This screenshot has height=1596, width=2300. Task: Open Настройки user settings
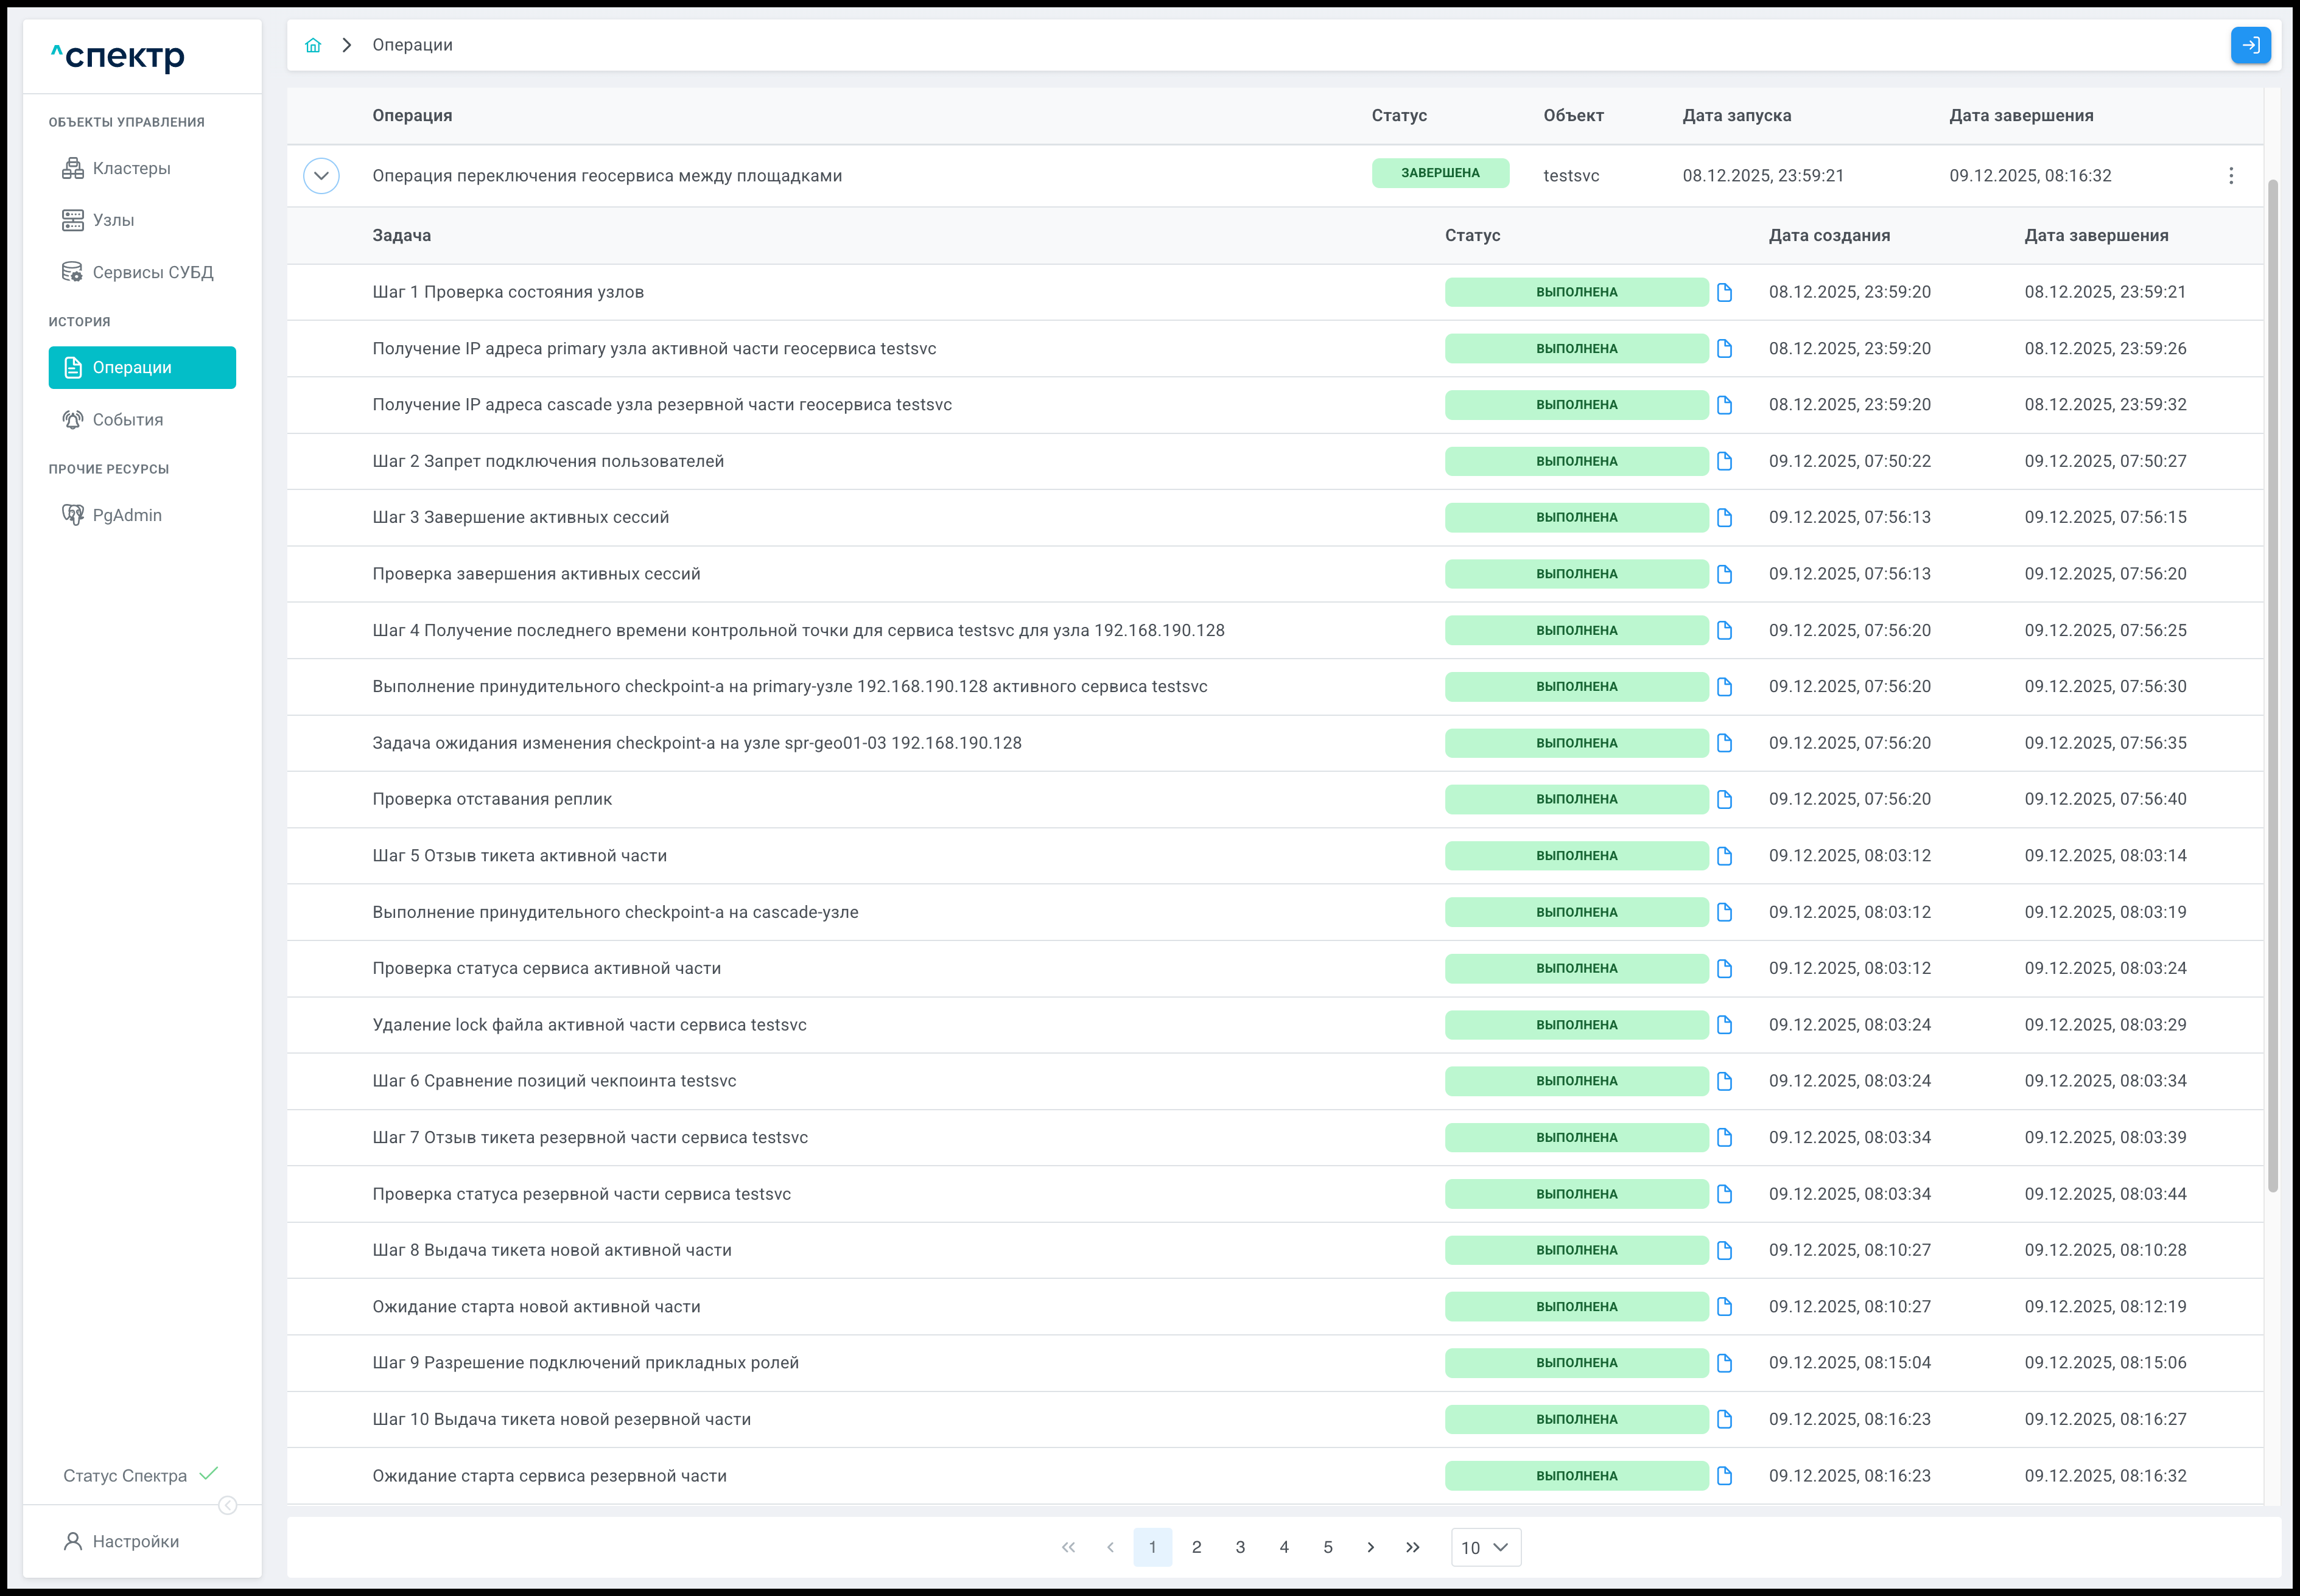point(135,1541)
